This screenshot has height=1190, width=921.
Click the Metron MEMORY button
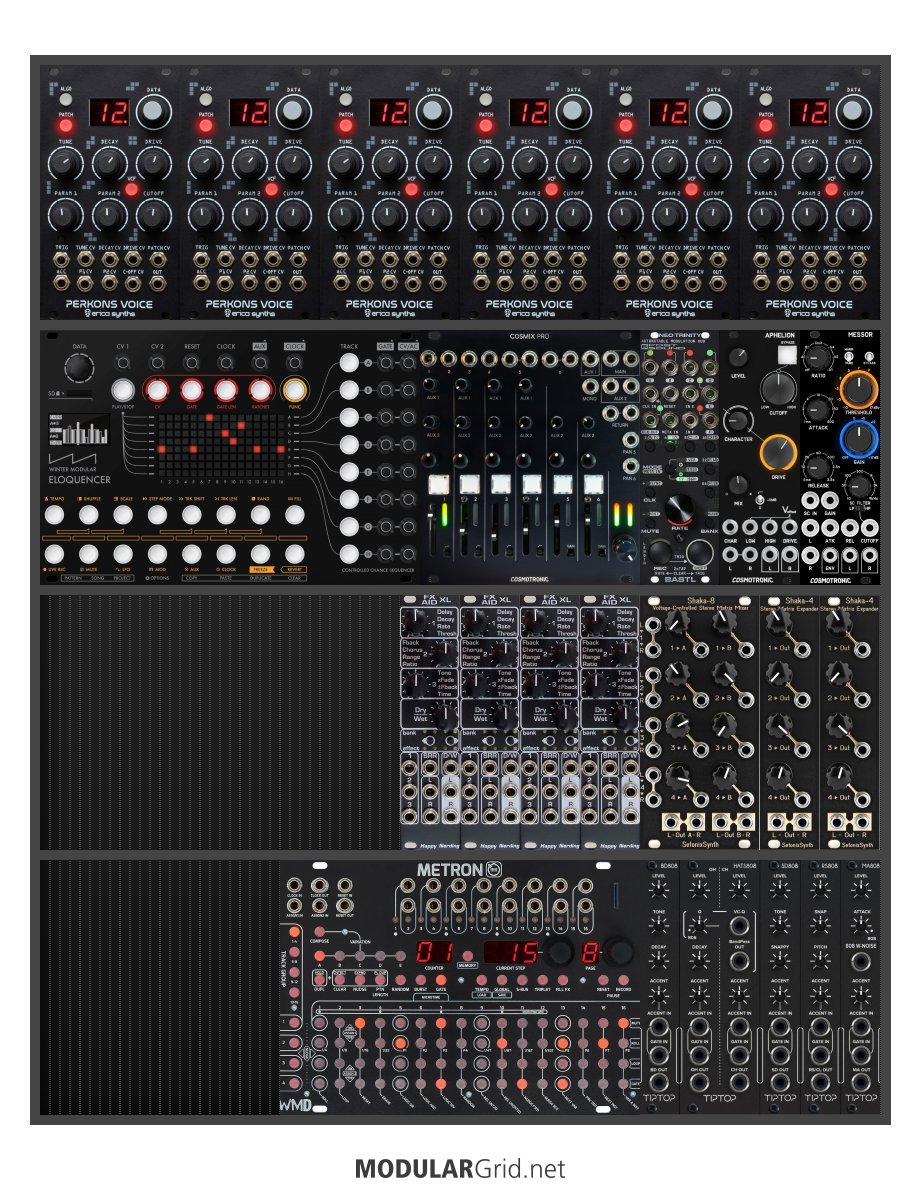[x=467, y=955]
